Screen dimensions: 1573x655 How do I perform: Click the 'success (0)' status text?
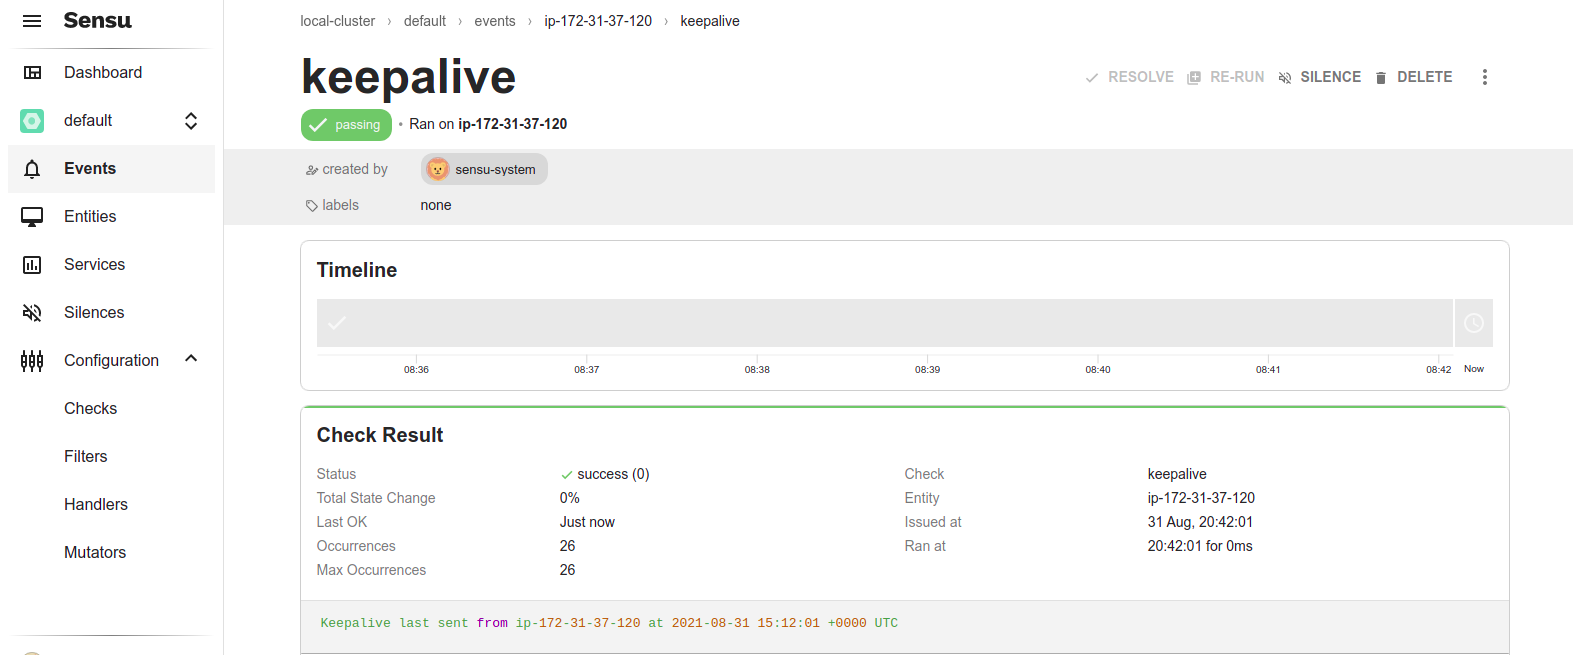coord(613,474)
